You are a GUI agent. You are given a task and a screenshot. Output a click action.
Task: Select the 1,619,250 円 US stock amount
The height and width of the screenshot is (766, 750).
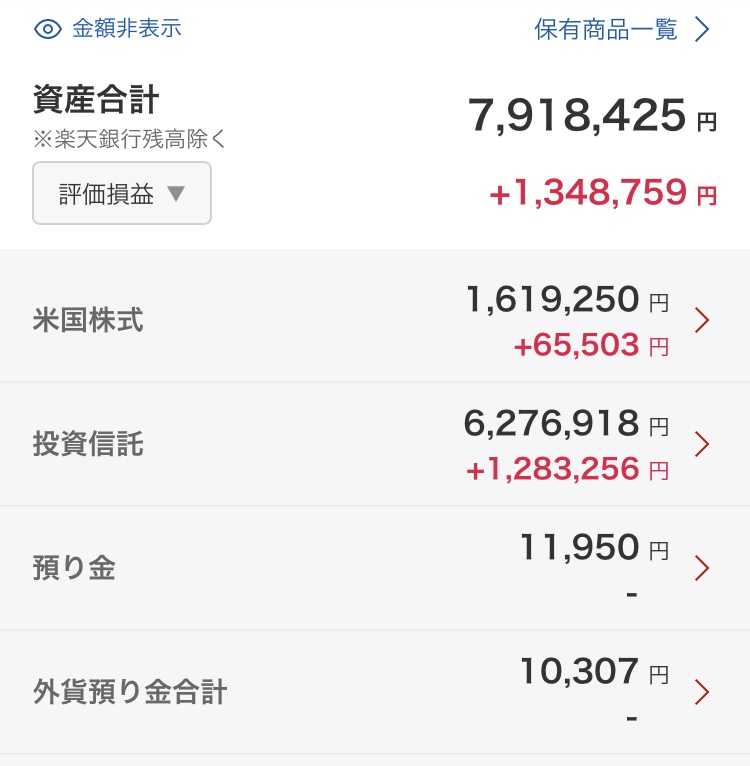[x=567, y=299]
